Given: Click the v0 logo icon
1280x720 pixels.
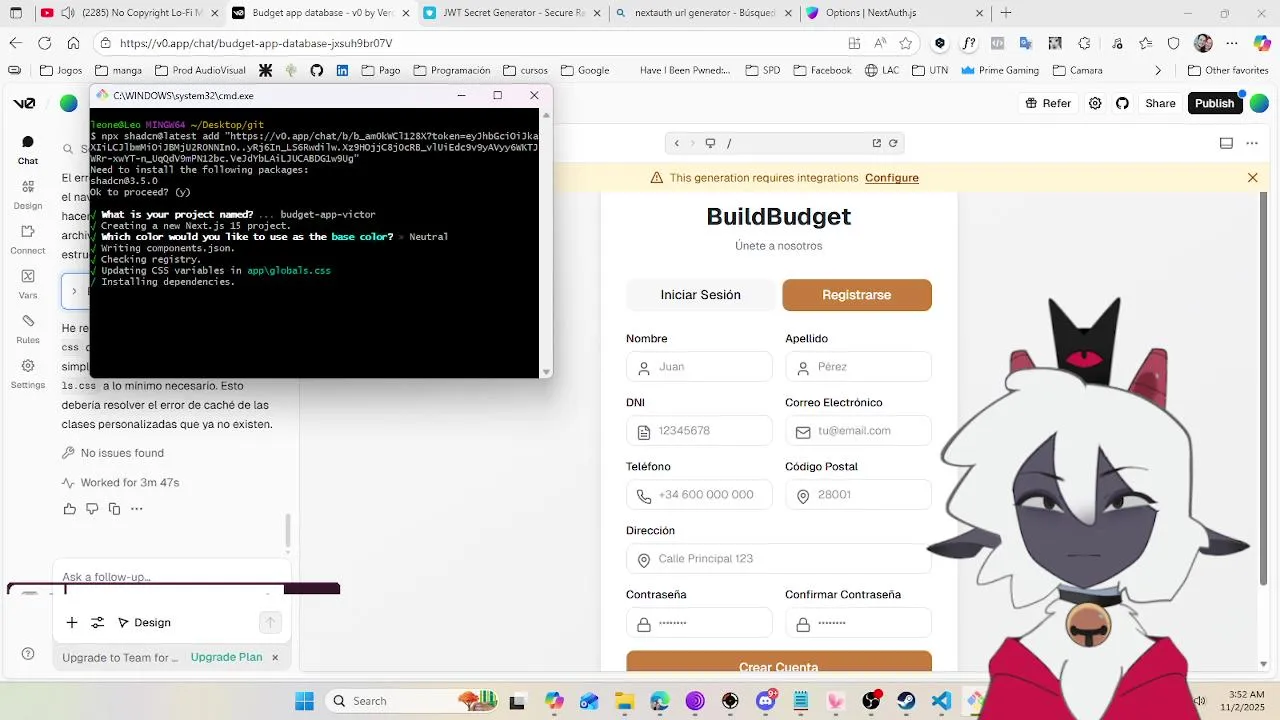Looking at the screenshot, I should click(24, 103).
